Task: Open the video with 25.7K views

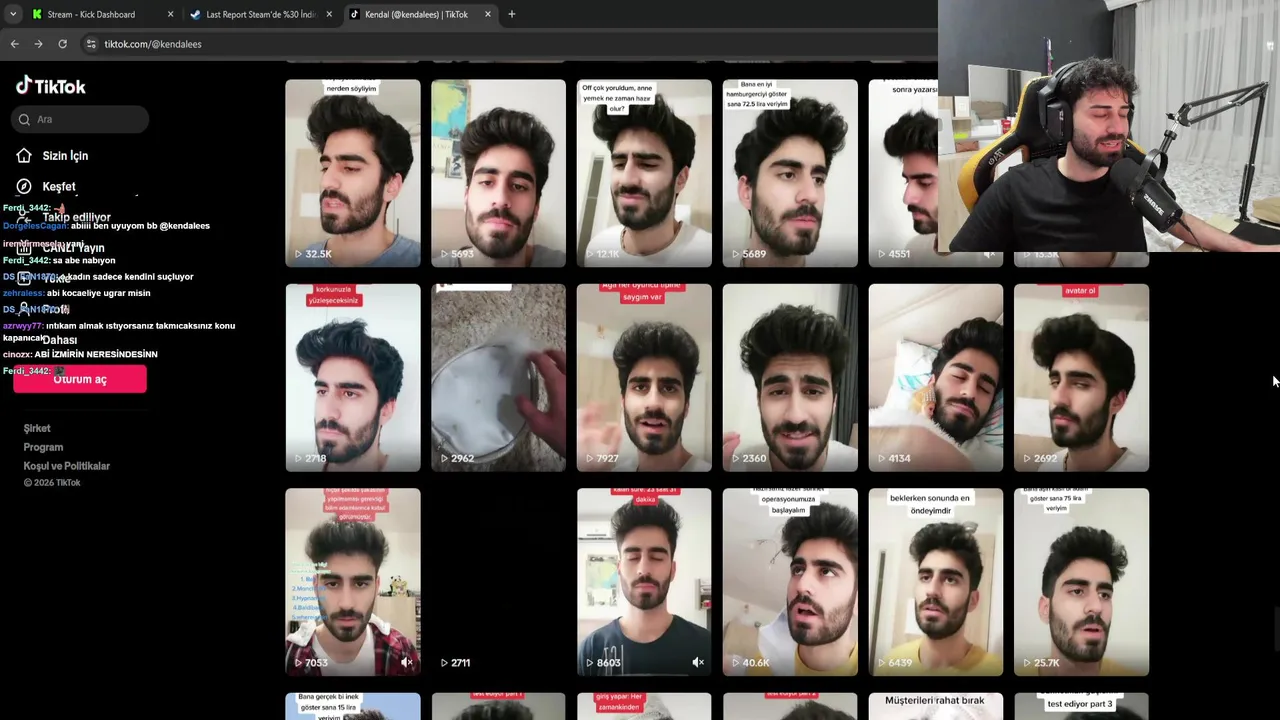Action: pyautogui.click(x=1082, y=582)
